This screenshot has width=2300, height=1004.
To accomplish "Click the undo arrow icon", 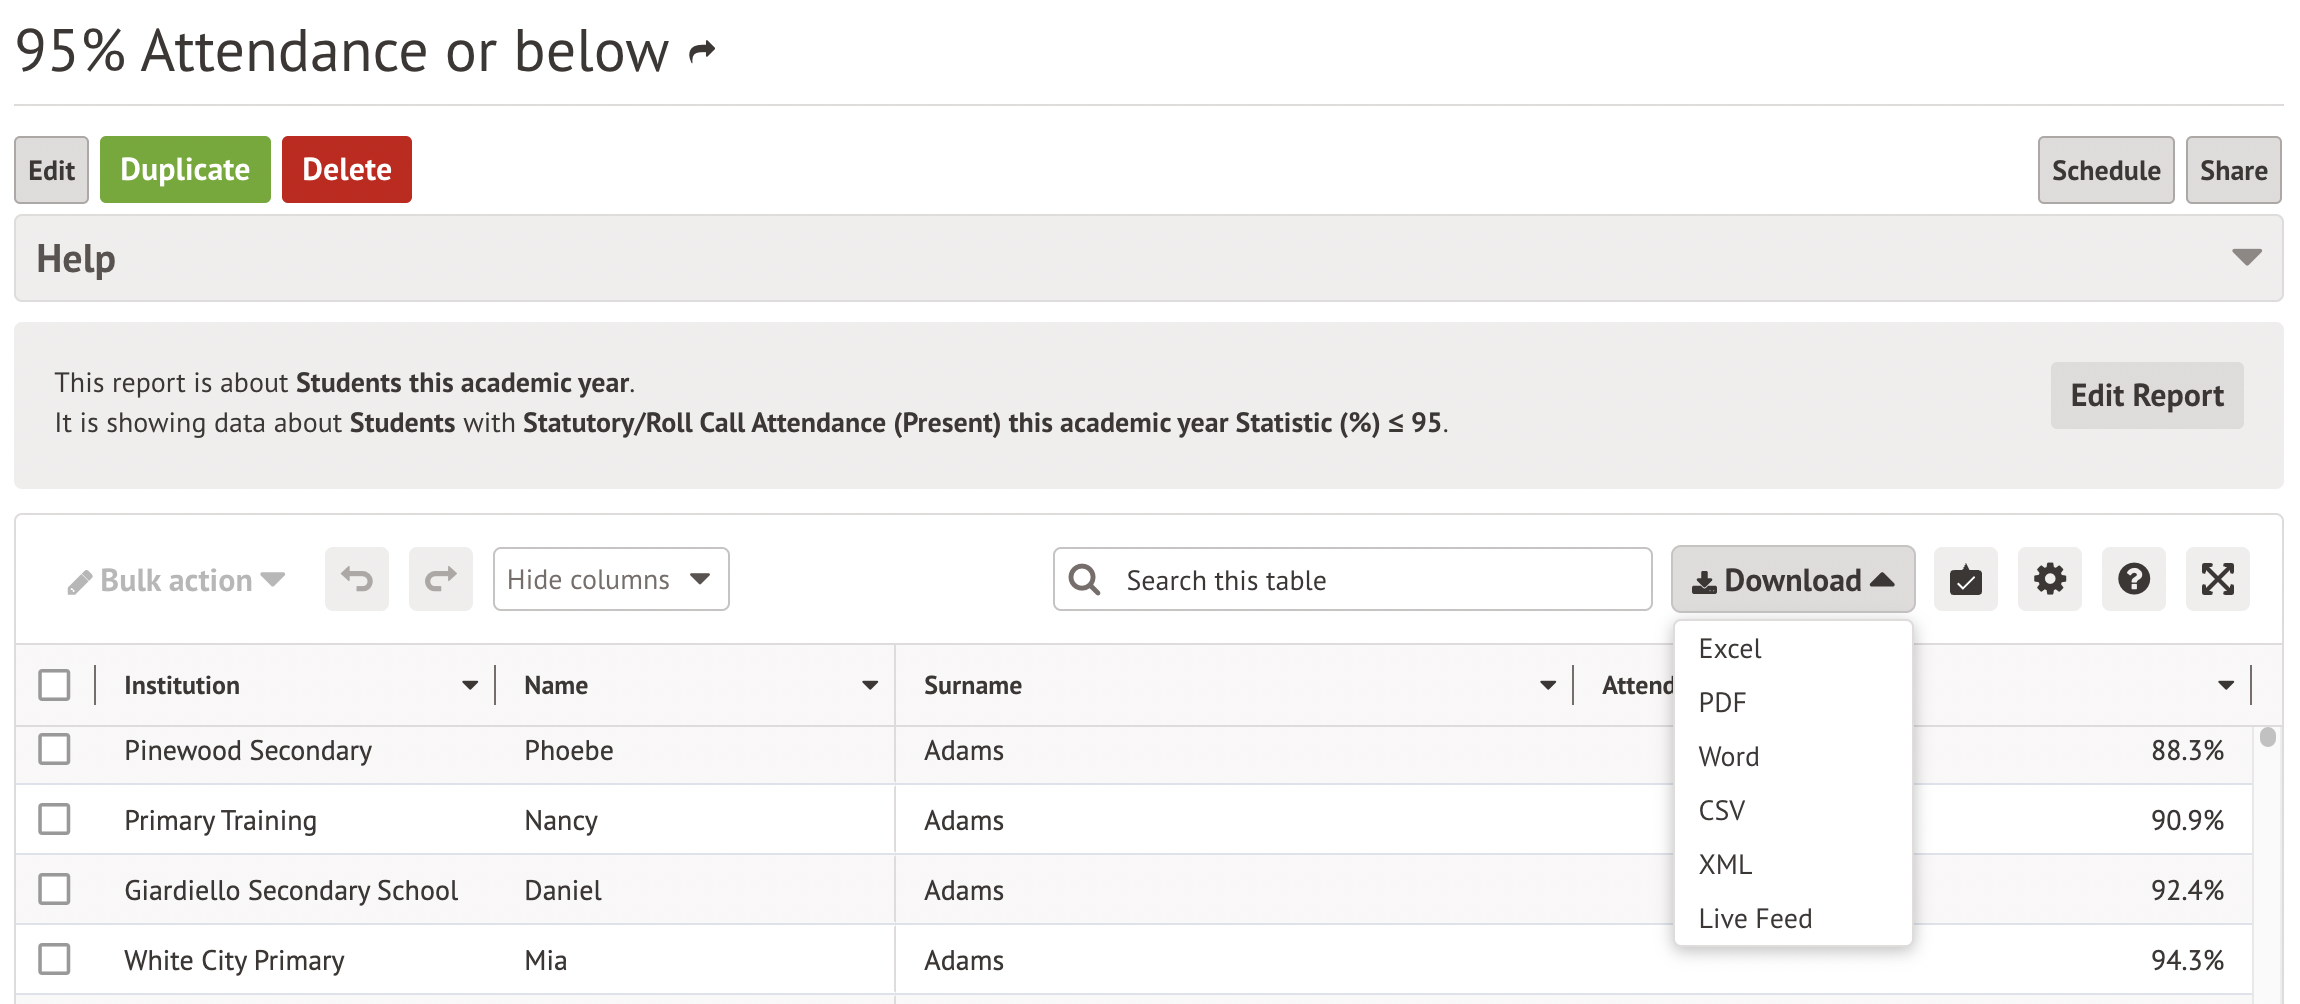I will (x=356, y=579).
